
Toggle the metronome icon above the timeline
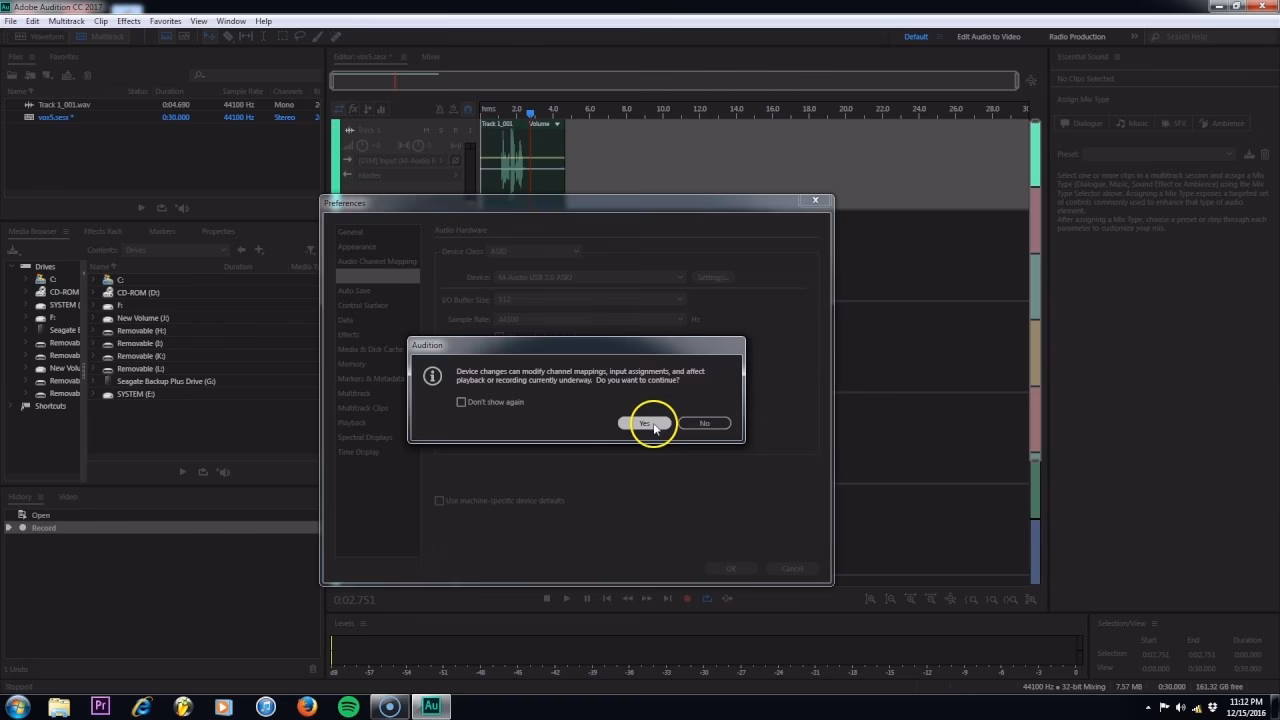(x=440, y=108)
